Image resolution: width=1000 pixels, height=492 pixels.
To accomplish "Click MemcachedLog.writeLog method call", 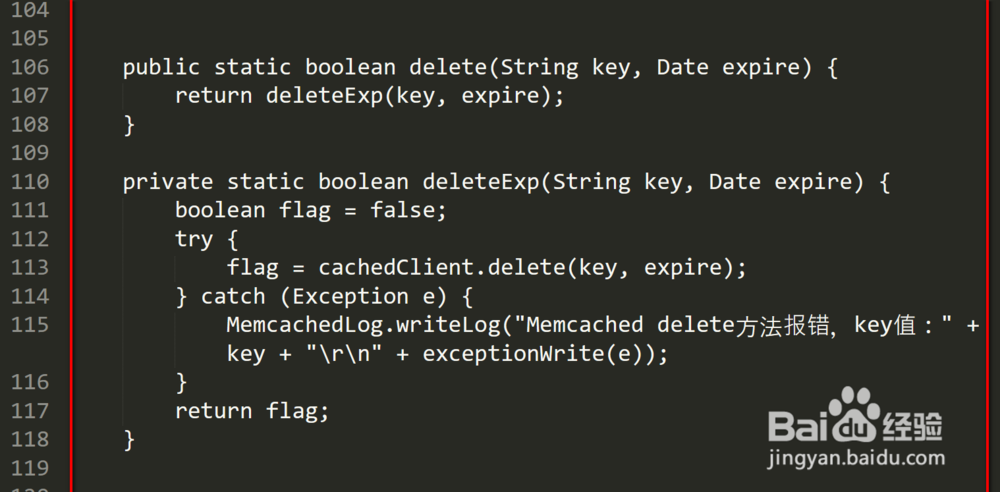I will coord(363,325).
